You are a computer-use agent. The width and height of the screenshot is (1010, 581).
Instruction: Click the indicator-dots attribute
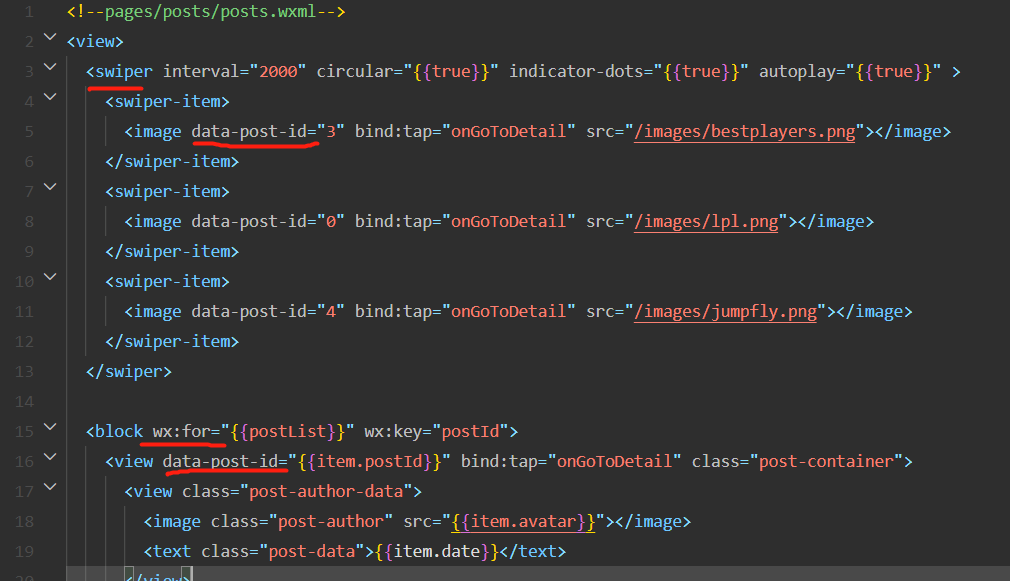629,71
